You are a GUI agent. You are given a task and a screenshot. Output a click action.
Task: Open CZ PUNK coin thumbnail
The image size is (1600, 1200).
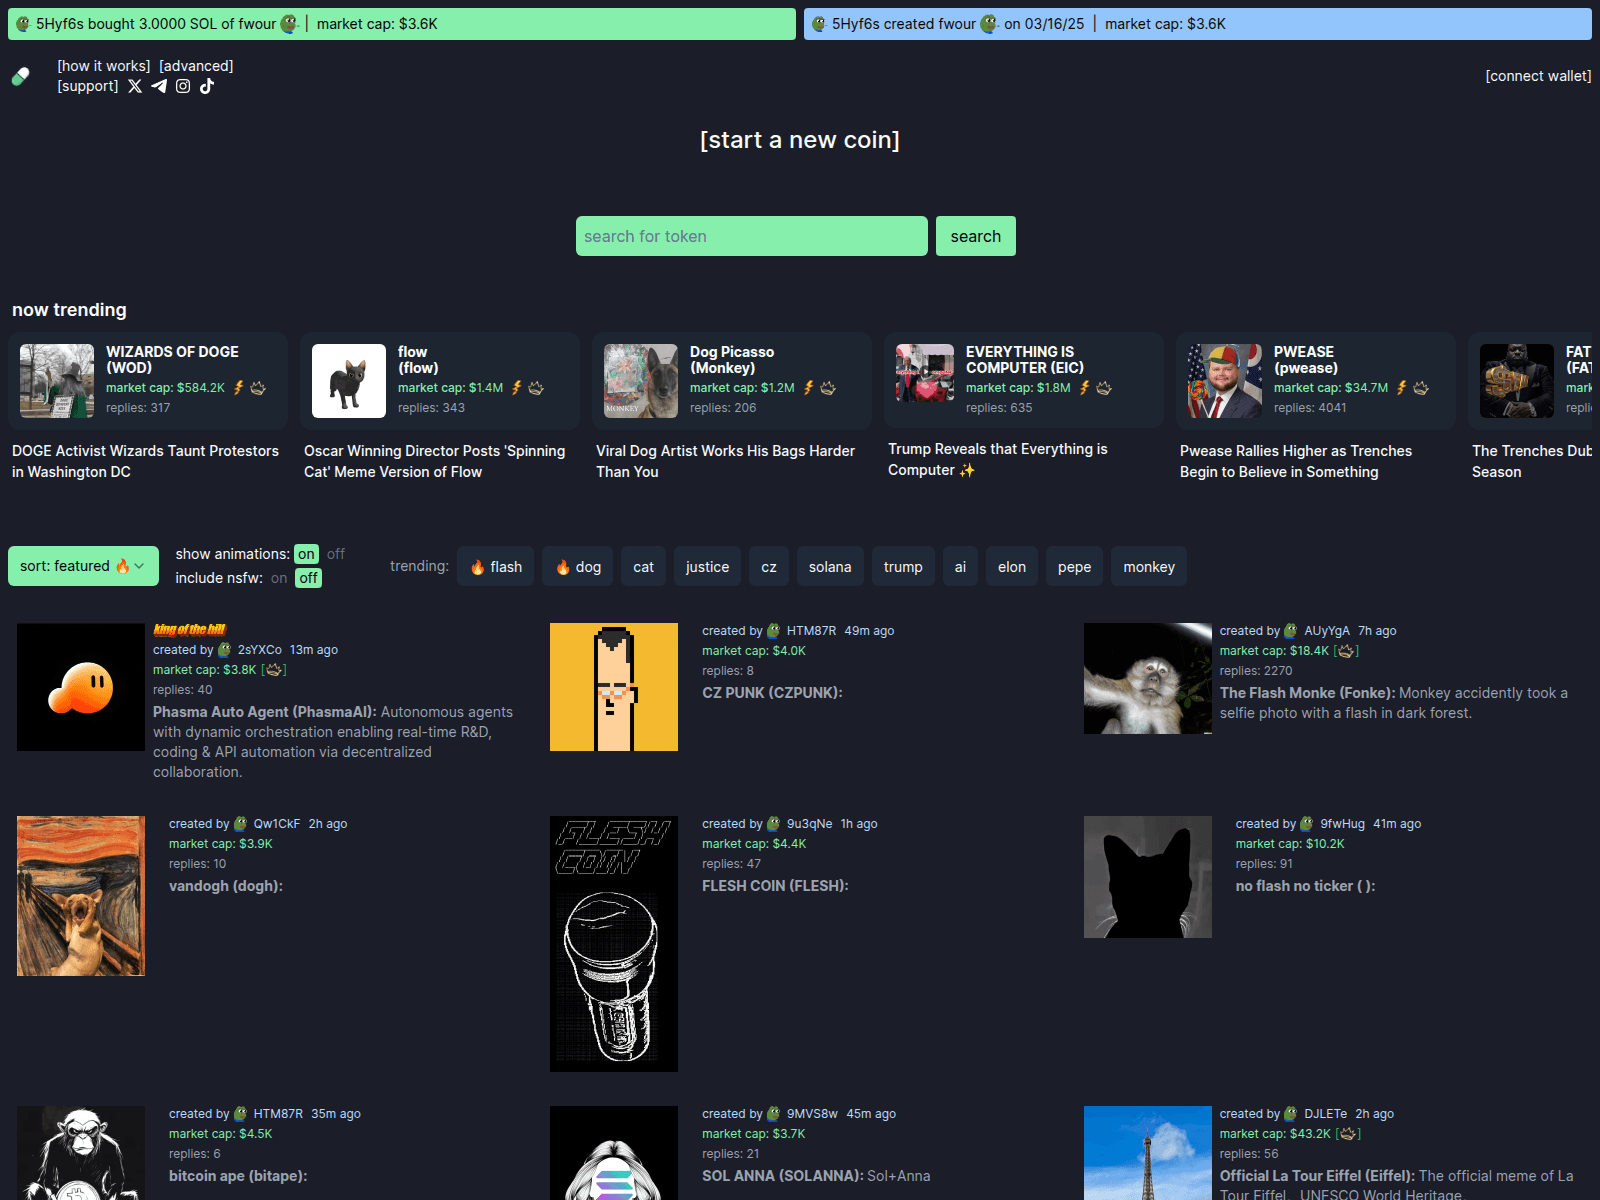coord(614,687)
